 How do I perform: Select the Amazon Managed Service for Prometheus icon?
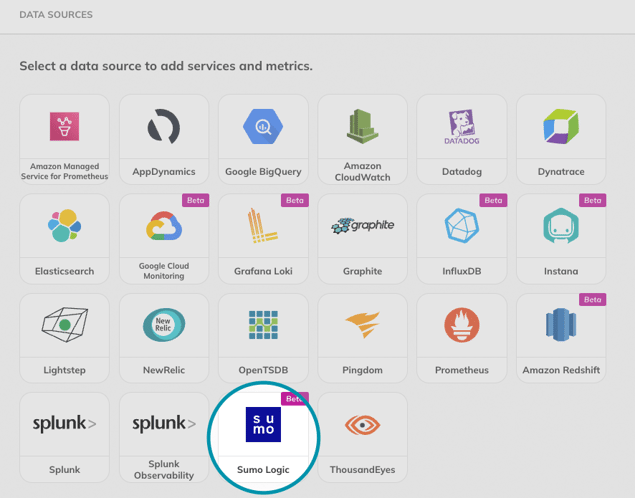pyautogui.click(x=64, y=126)
